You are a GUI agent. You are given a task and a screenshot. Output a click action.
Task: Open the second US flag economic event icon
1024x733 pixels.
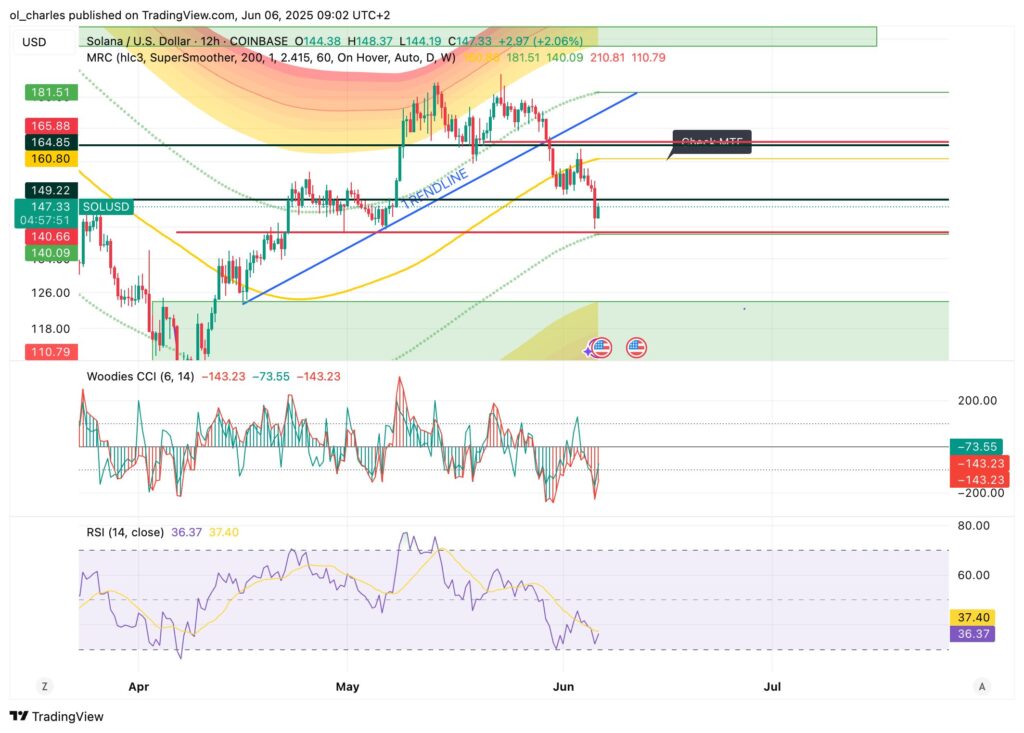(x=636, y=348)
